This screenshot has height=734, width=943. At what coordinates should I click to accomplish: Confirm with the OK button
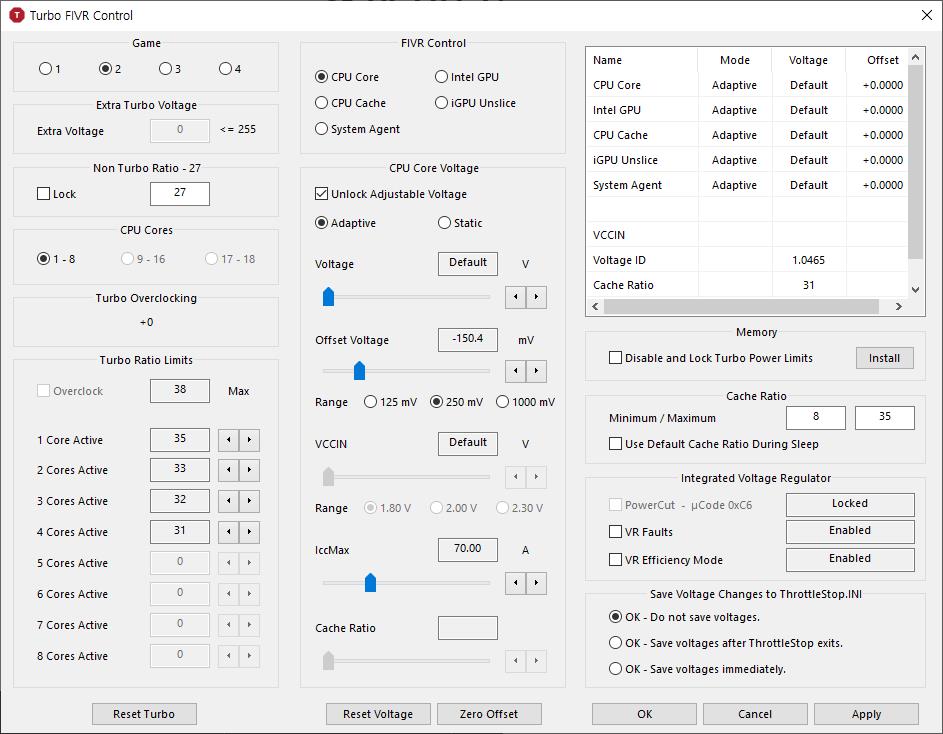pyautogui.click(x=644, y=714)
